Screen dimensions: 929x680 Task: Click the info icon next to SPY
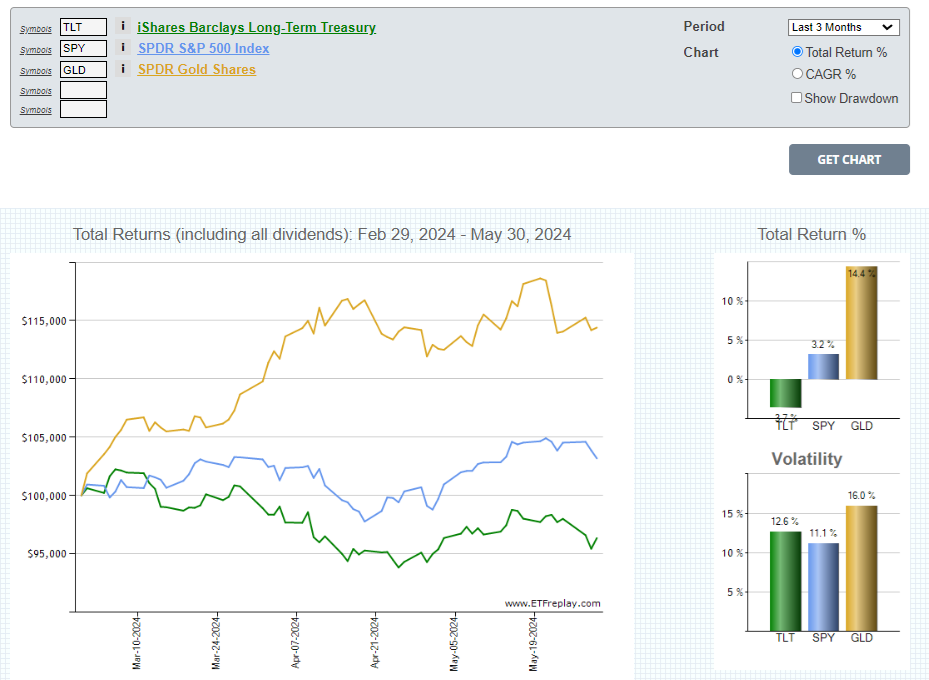click(123, 48)
